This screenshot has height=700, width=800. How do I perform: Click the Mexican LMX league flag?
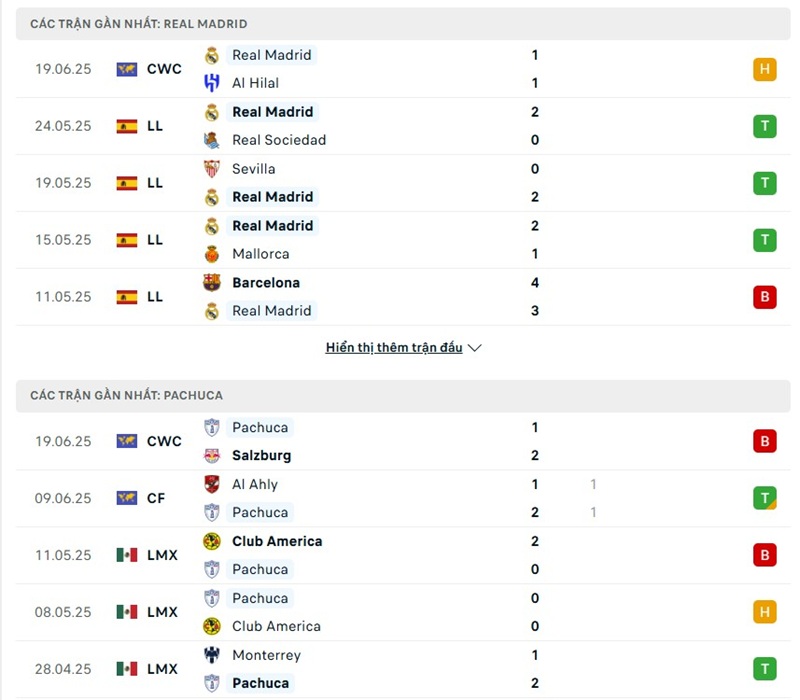(x=125, y=555)
